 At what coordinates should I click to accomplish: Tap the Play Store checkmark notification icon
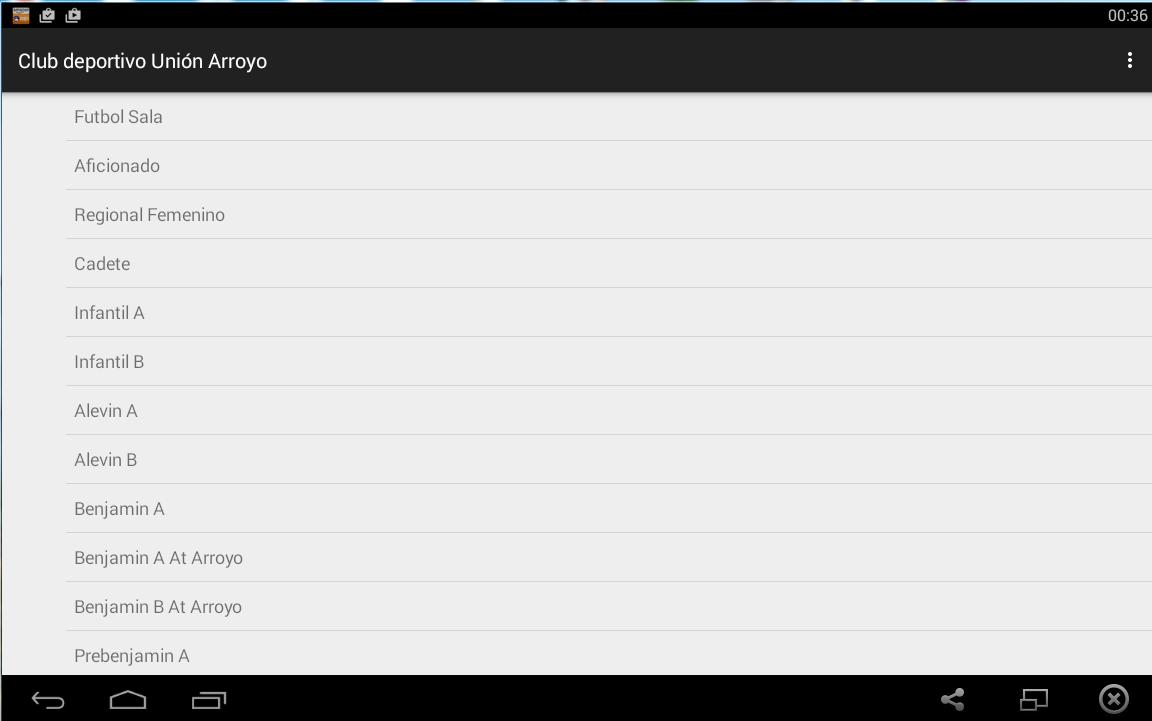coord(47,15)
